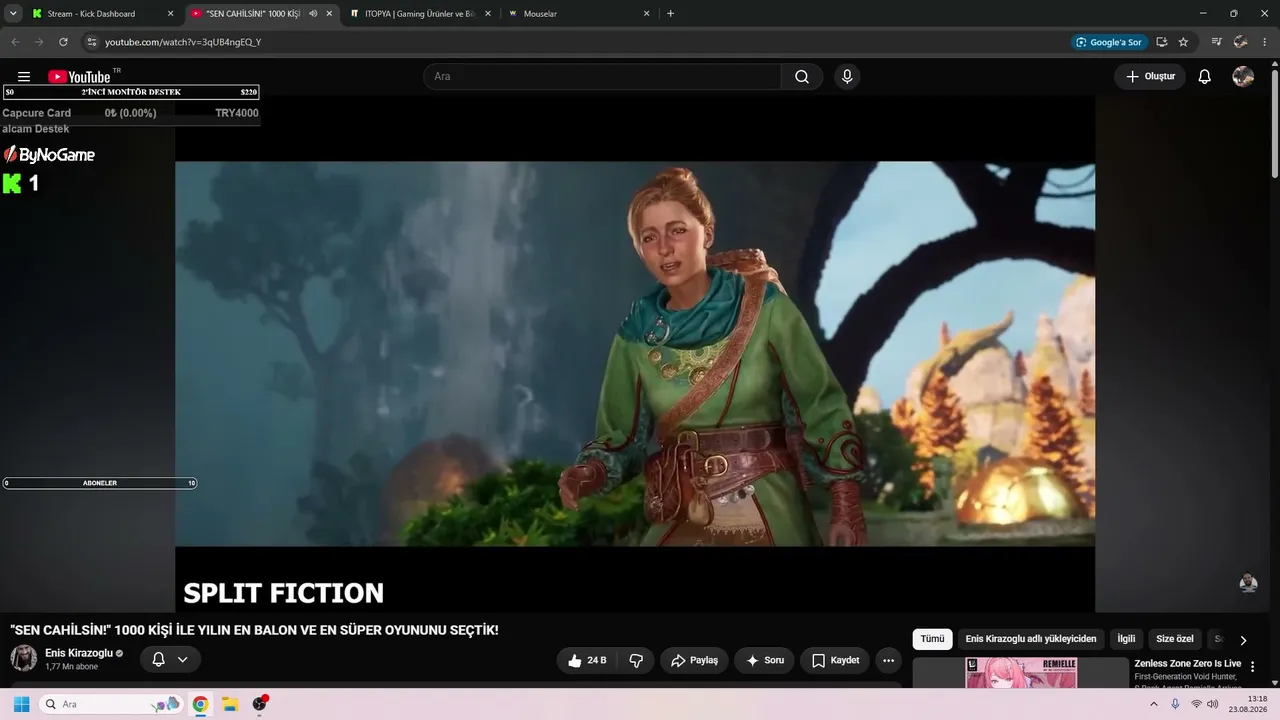This screenshot has width=1280, height=720.
Task: Select the Tümü filter chip
Action: tap(932, 639)
